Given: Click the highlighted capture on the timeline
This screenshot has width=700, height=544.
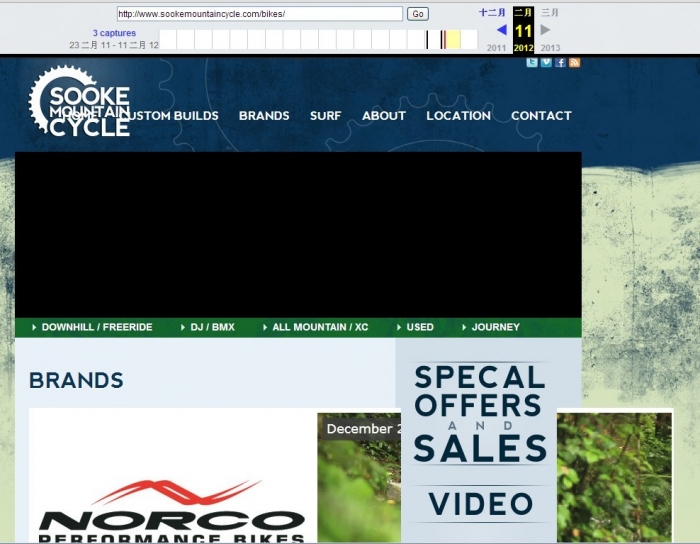Looking at the screenshot, I should 452,39.
